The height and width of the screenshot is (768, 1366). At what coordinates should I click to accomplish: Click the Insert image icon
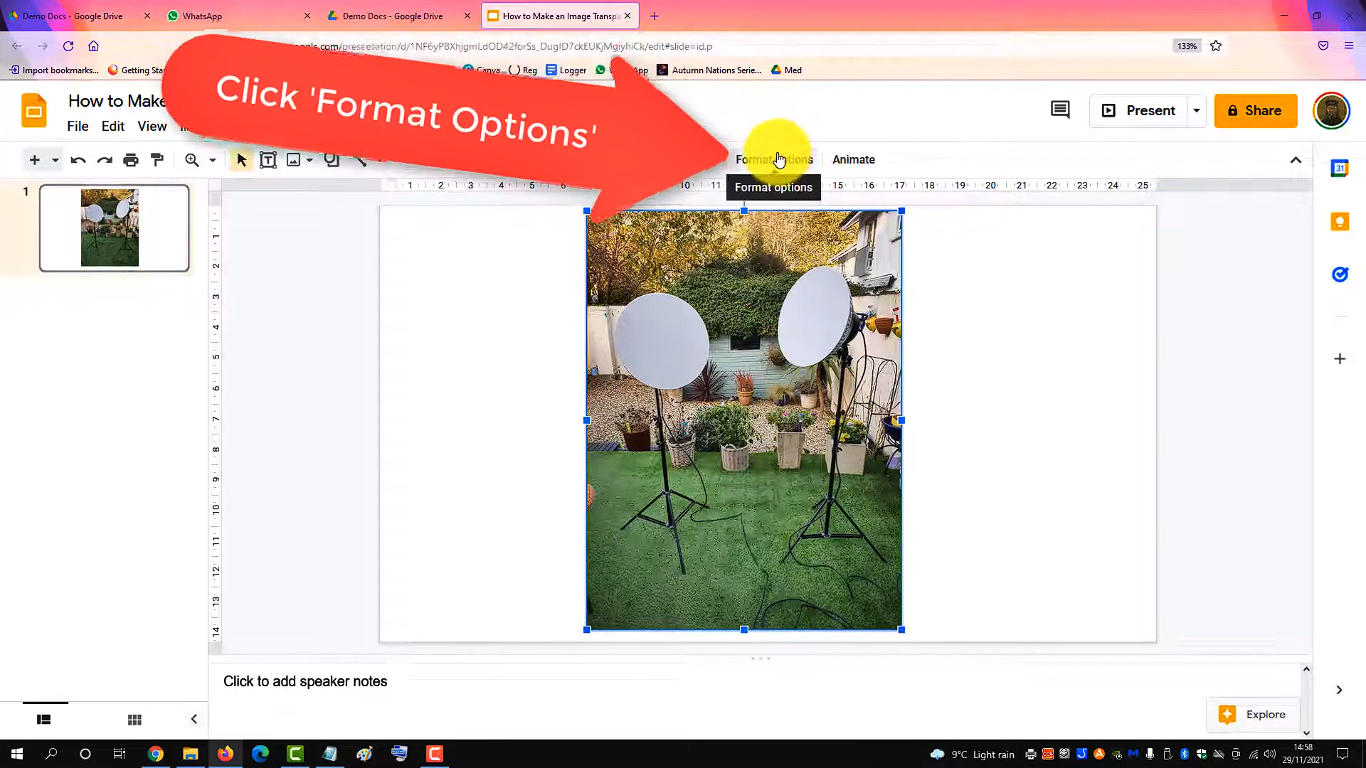coord(293,160)
